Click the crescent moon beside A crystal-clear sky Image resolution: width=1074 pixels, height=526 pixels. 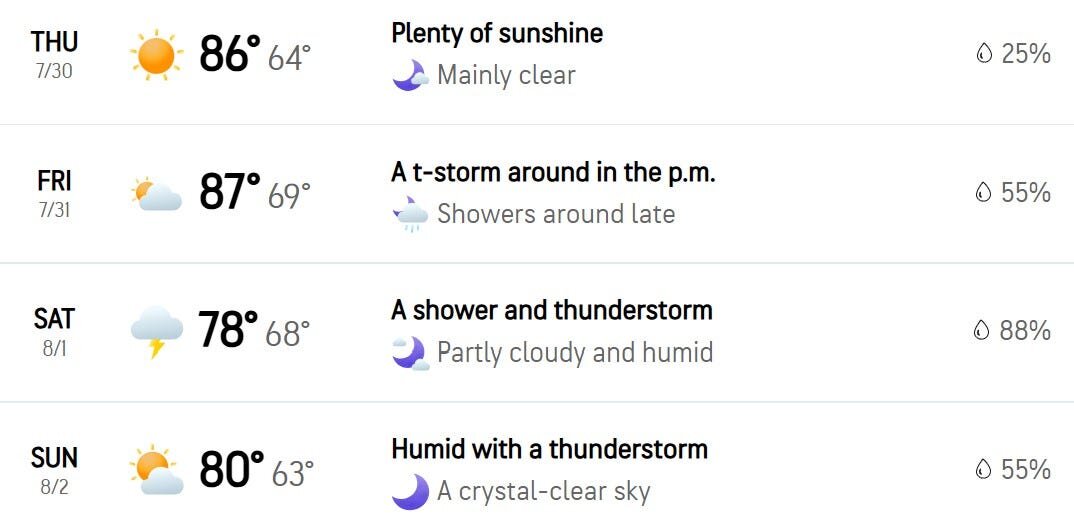pyautogui.click(x=410, y=492)
